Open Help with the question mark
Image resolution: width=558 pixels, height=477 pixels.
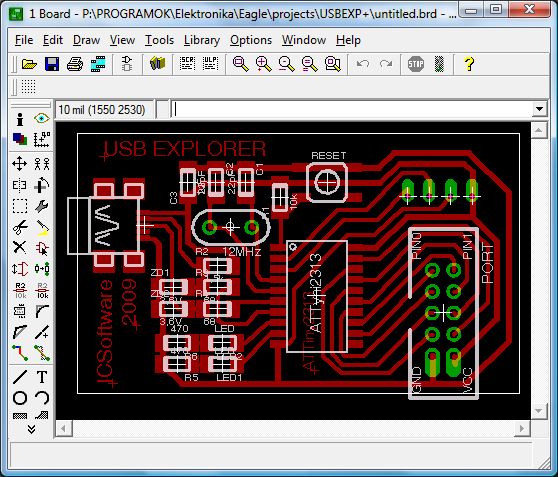pos(469,64)
